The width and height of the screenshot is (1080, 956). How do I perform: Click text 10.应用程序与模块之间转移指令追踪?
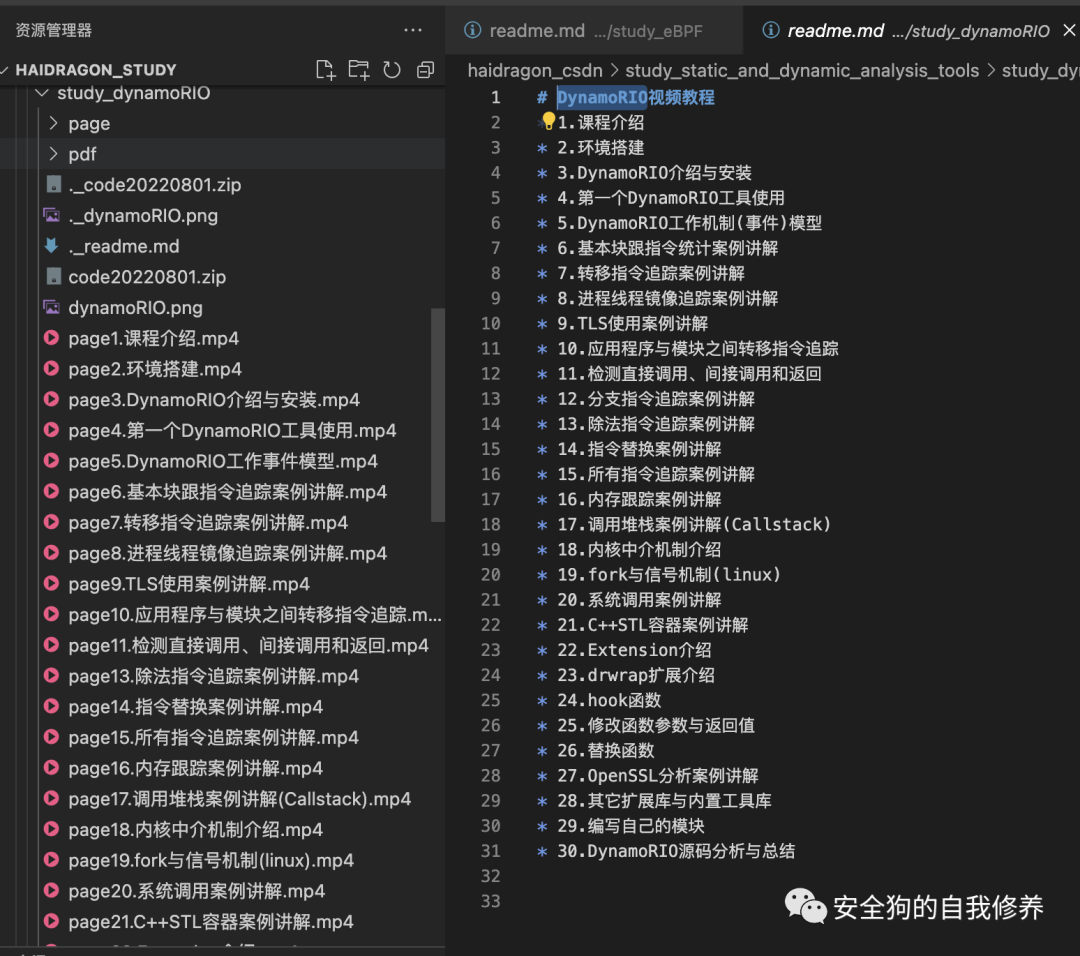coord(698,348)
